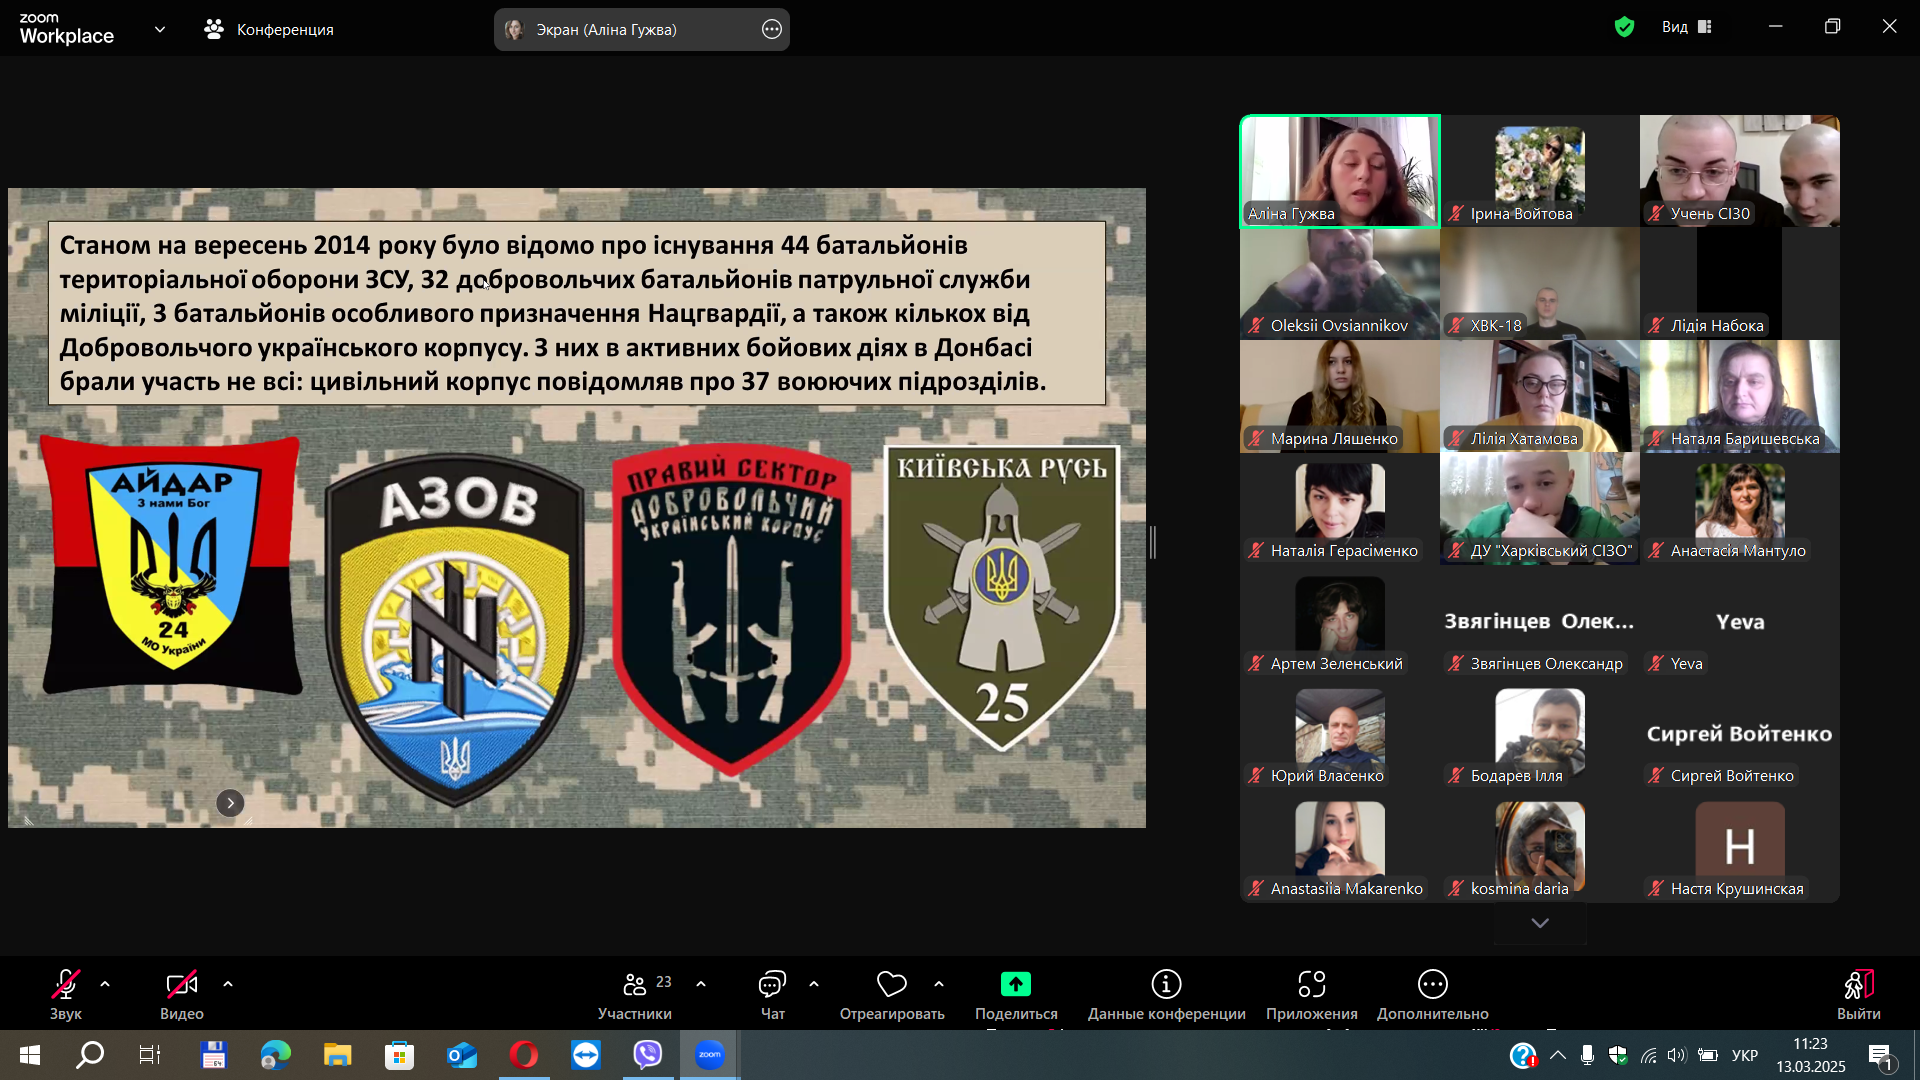This screenshot has width=1920, height=1080.
Task: Open Microsoft Store from the taskbar
Action: click(x=400, y=1055)
